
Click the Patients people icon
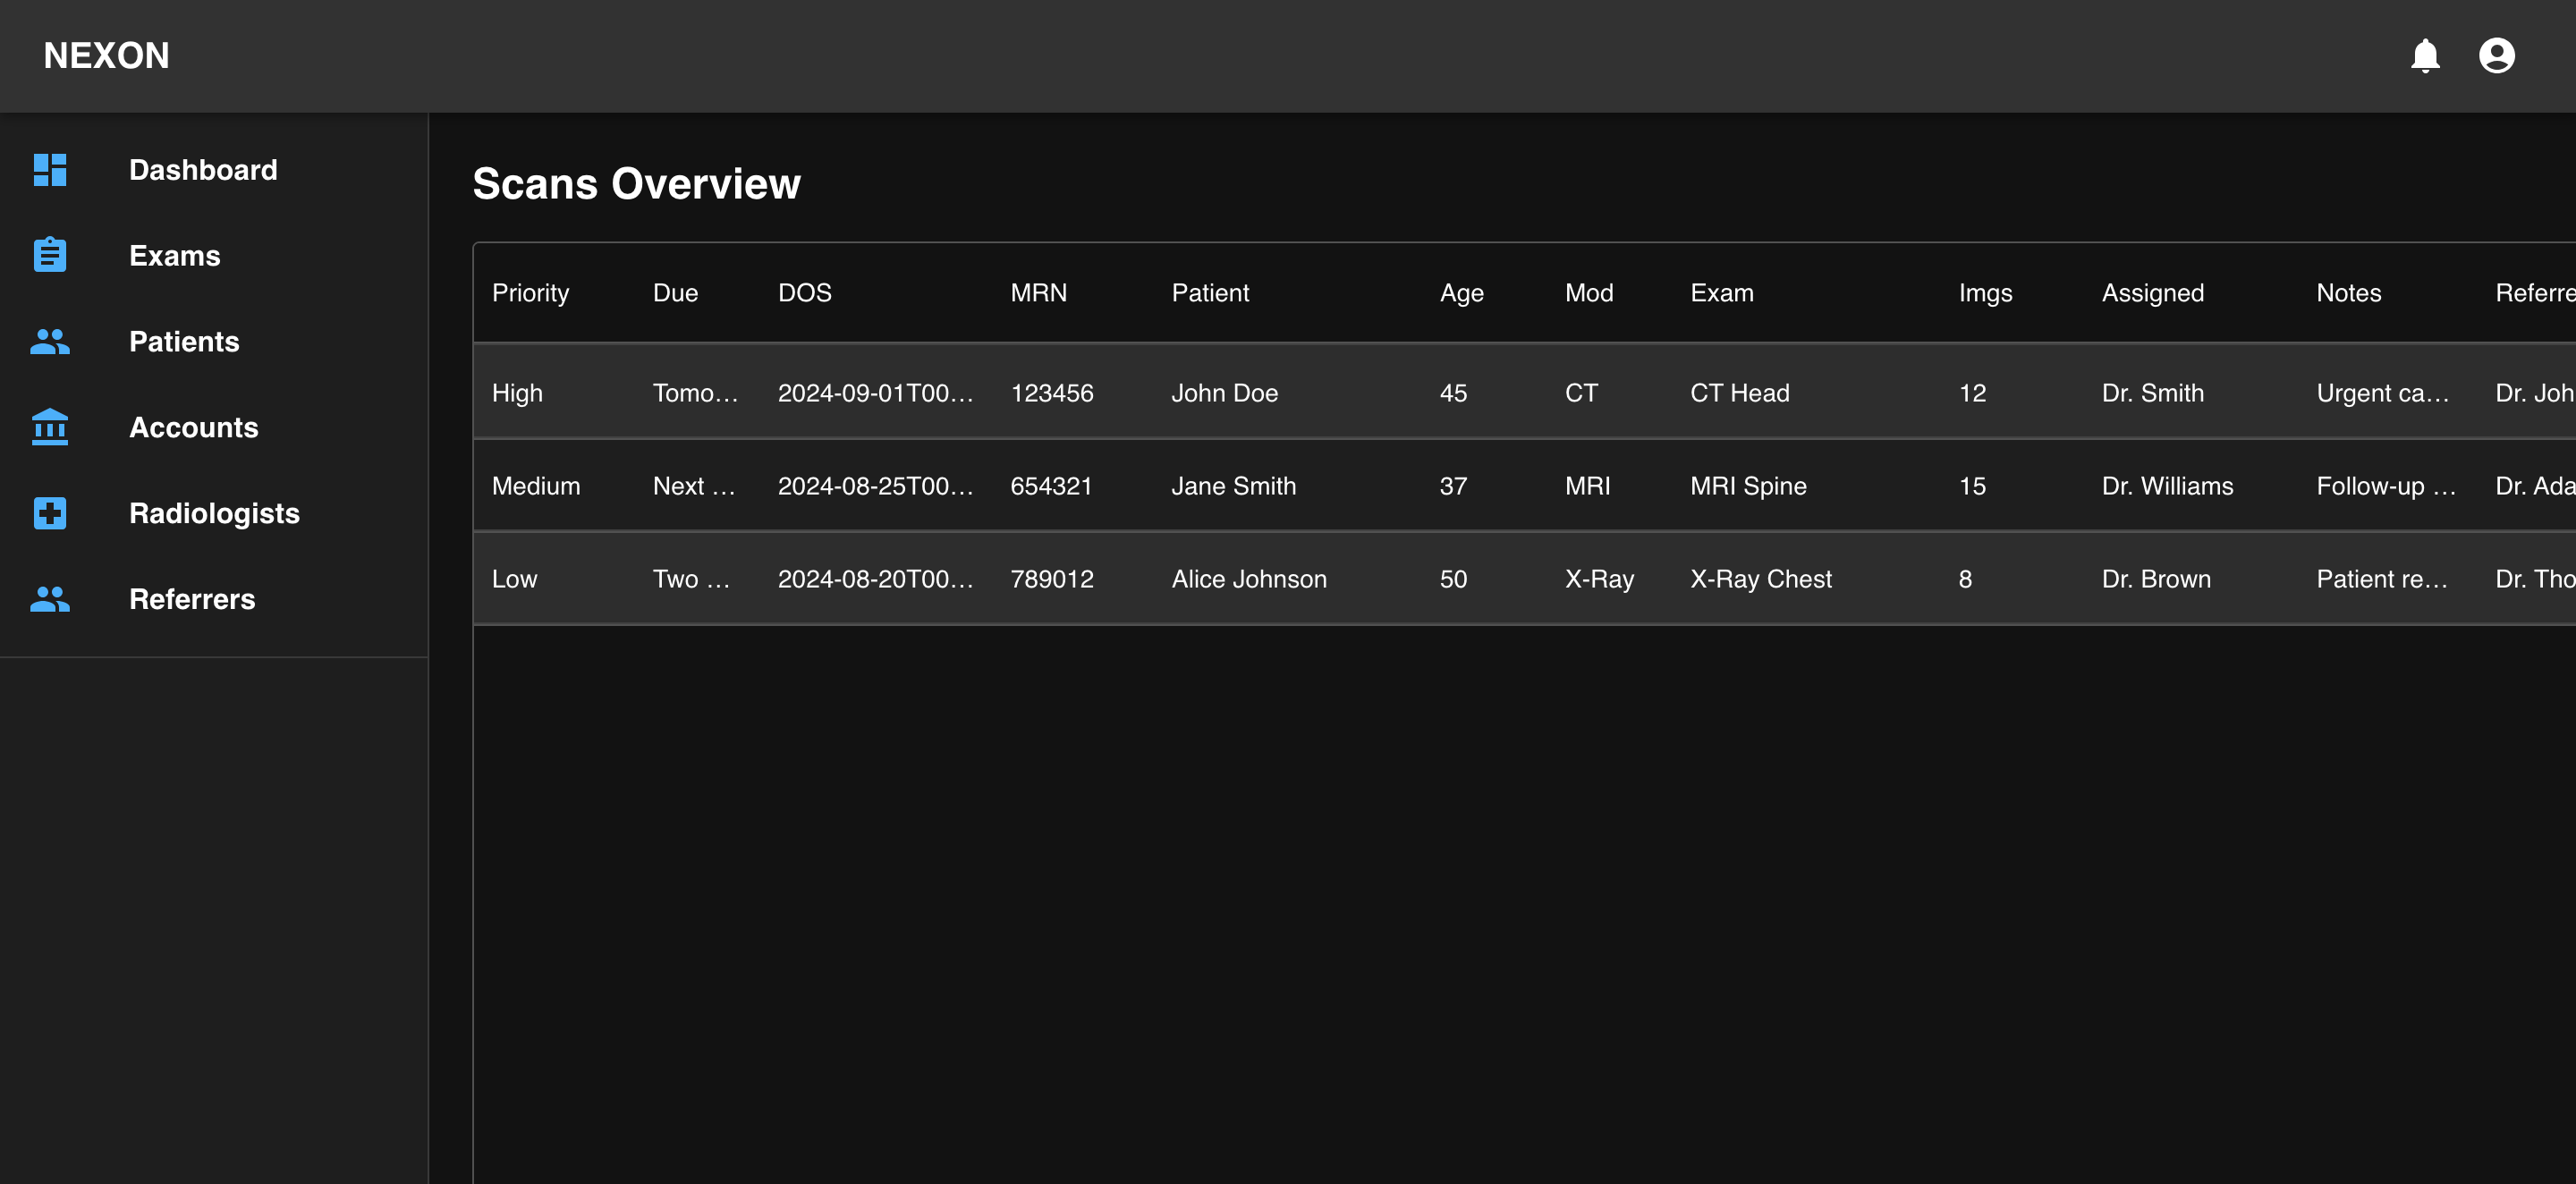point(50,342)
